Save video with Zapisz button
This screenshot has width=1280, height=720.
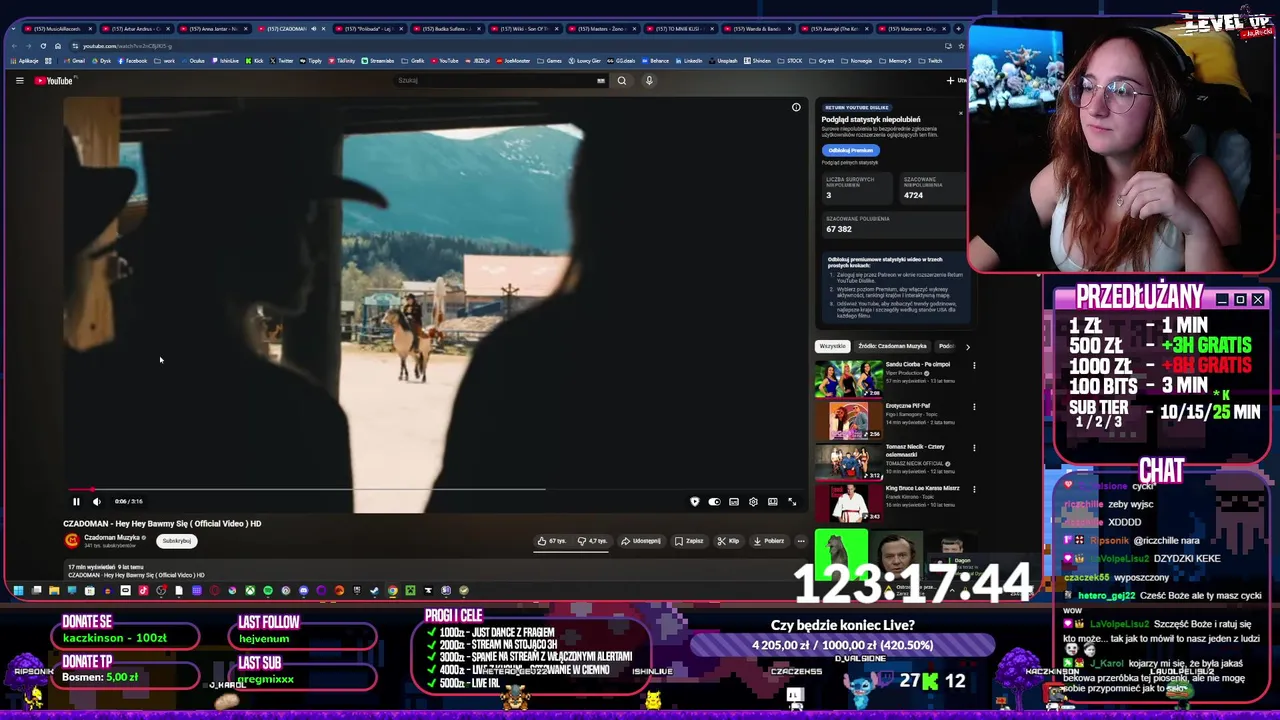689,541
